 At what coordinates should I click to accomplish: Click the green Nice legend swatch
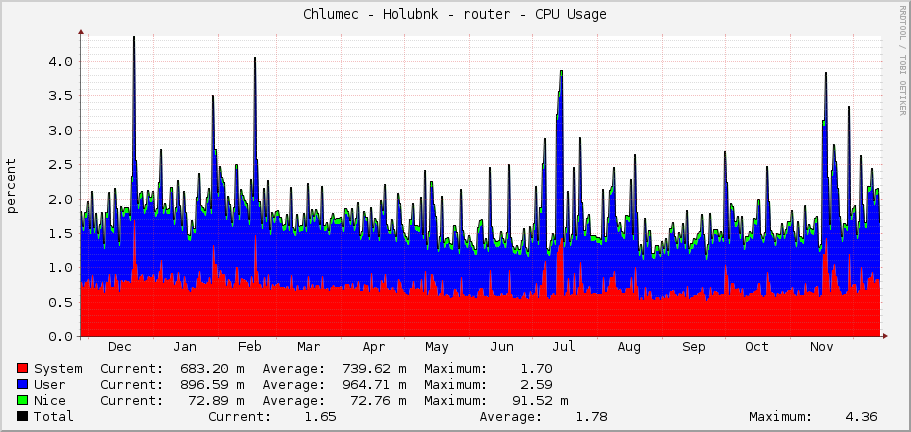24,401
